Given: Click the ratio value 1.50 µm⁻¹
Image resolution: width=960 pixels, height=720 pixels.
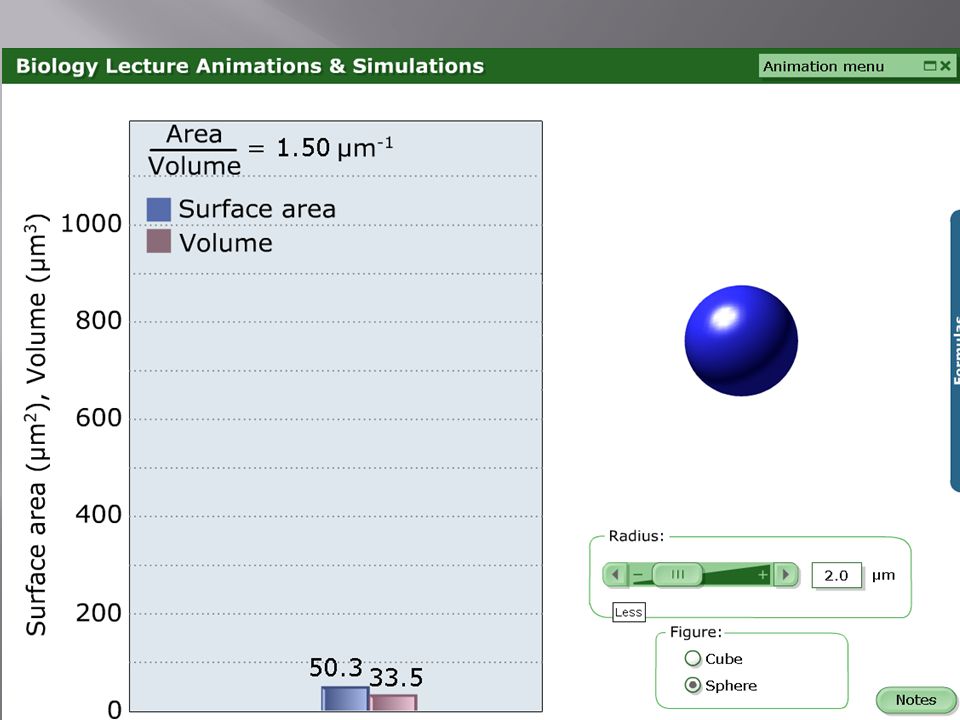Looking at the screenshot, I should coord(335,148).
